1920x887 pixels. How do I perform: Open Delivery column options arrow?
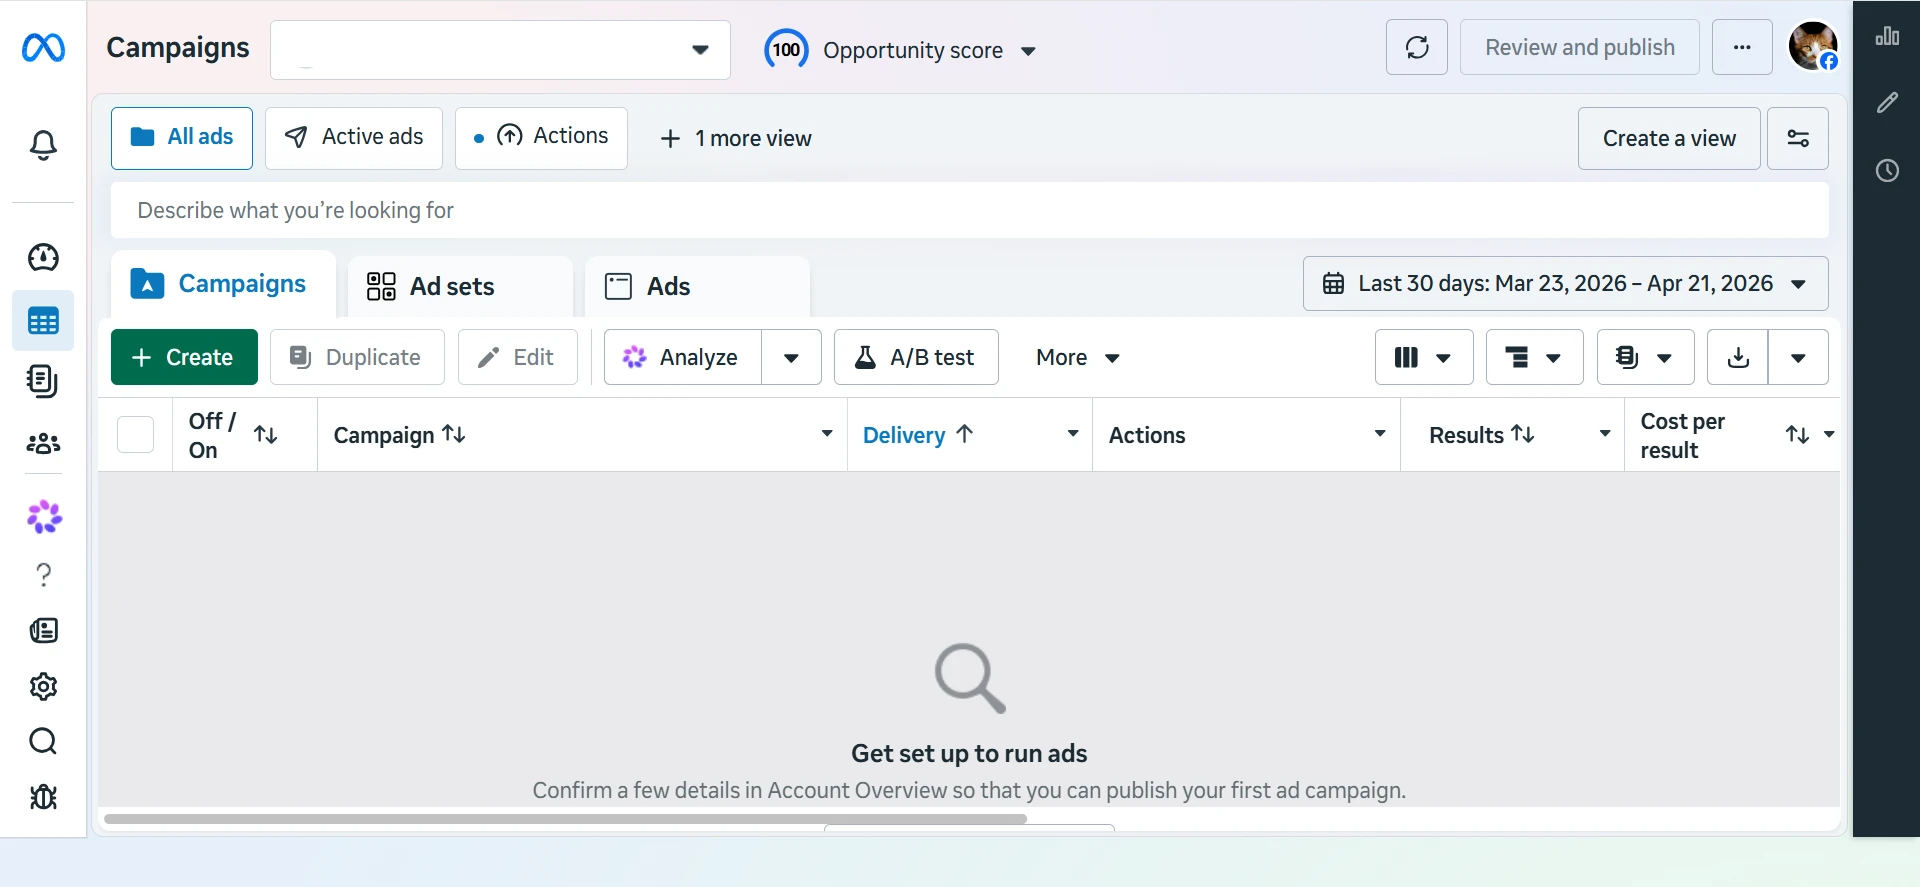pyautogui.click(x=1073, y=434)
